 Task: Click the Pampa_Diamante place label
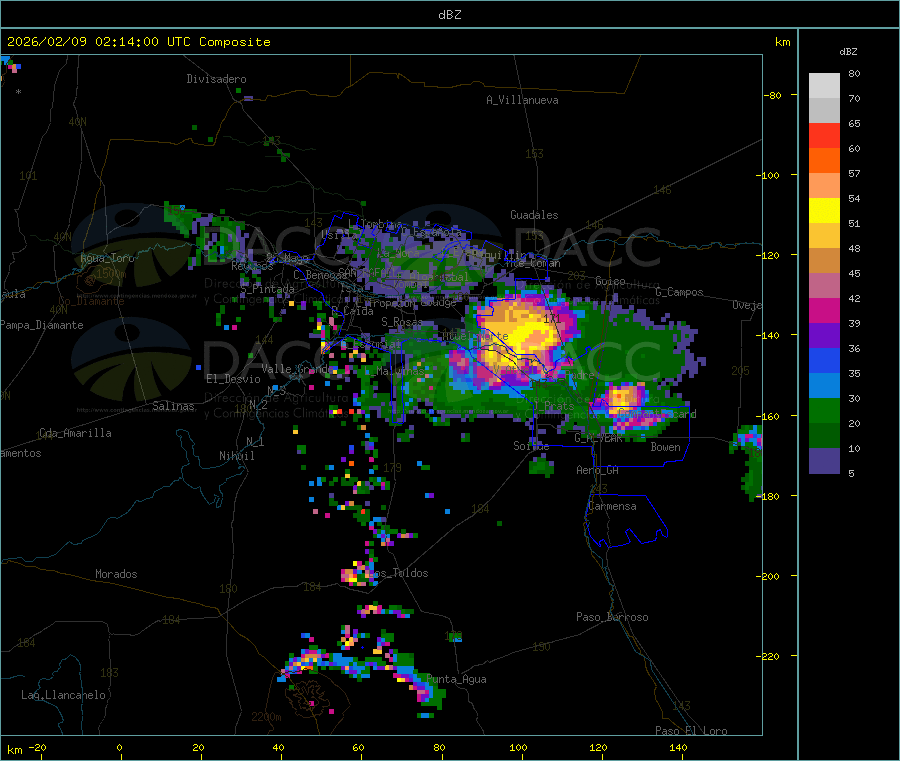pos(42,325)
